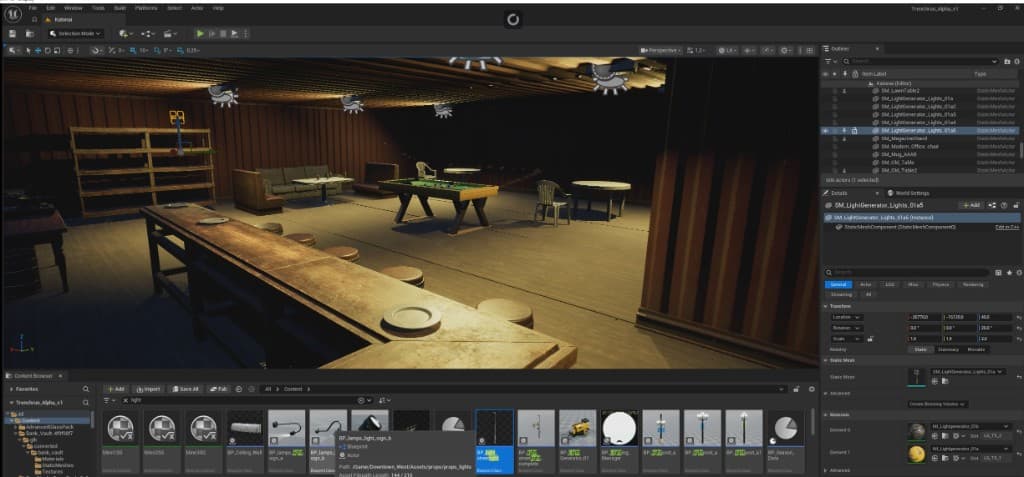Set Mobility to Movable

coord(976,350)
